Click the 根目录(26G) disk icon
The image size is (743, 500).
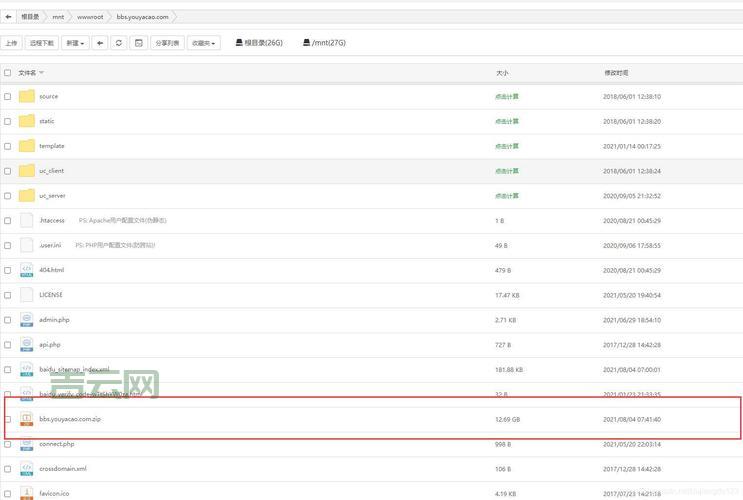pyautogui.click(x=239, y=43)
